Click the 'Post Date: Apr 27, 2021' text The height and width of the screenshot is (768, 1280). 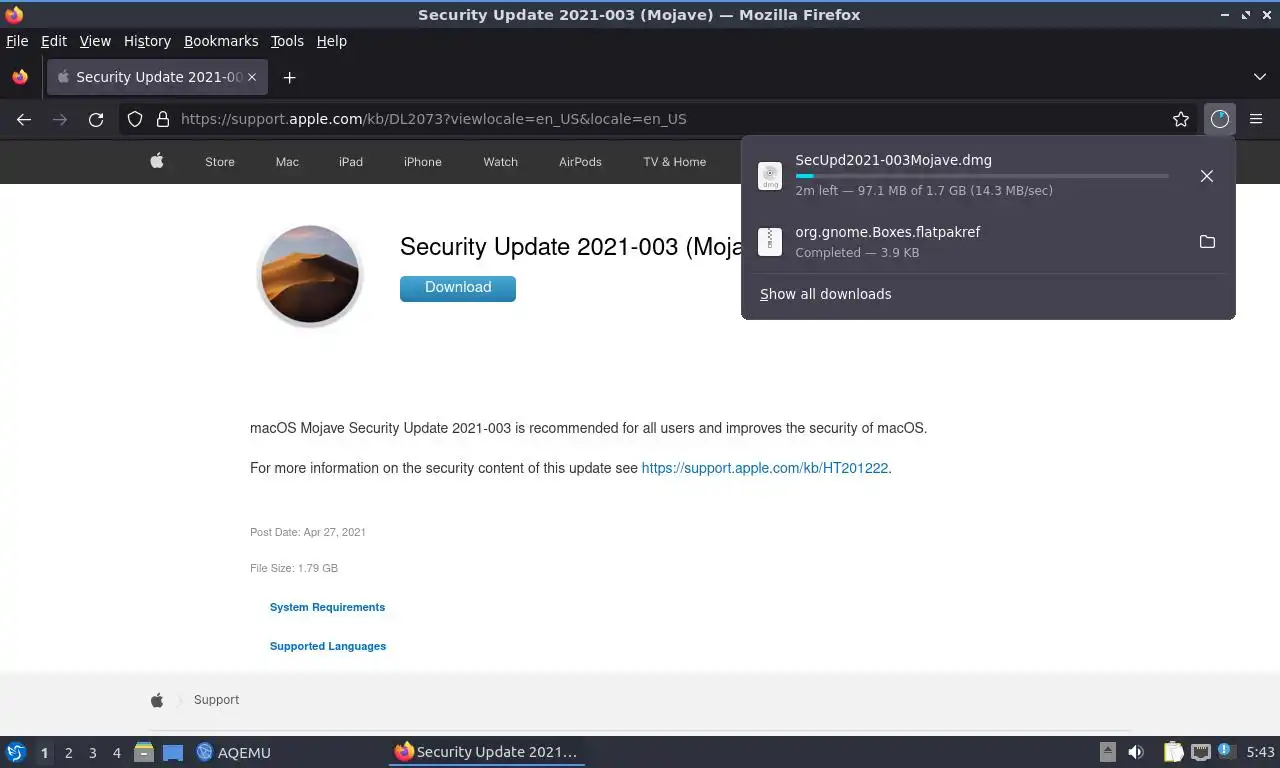308,532
